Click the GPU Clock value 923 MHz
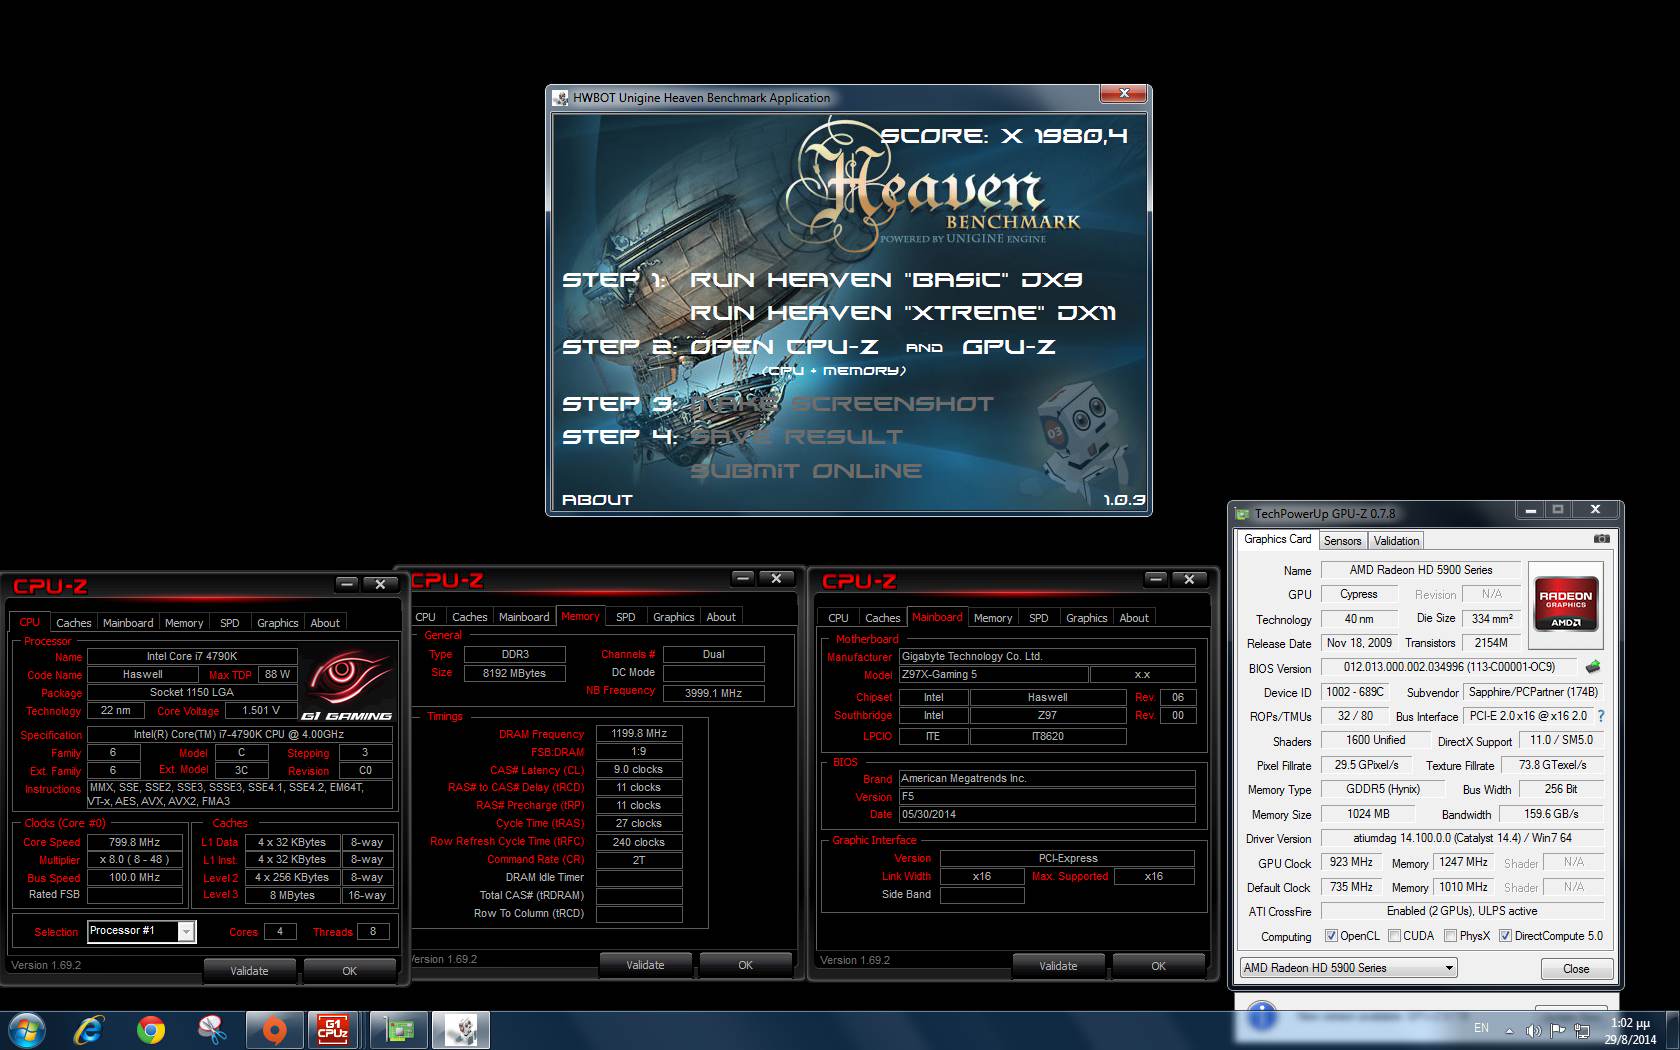 (x=1351, y=862)
